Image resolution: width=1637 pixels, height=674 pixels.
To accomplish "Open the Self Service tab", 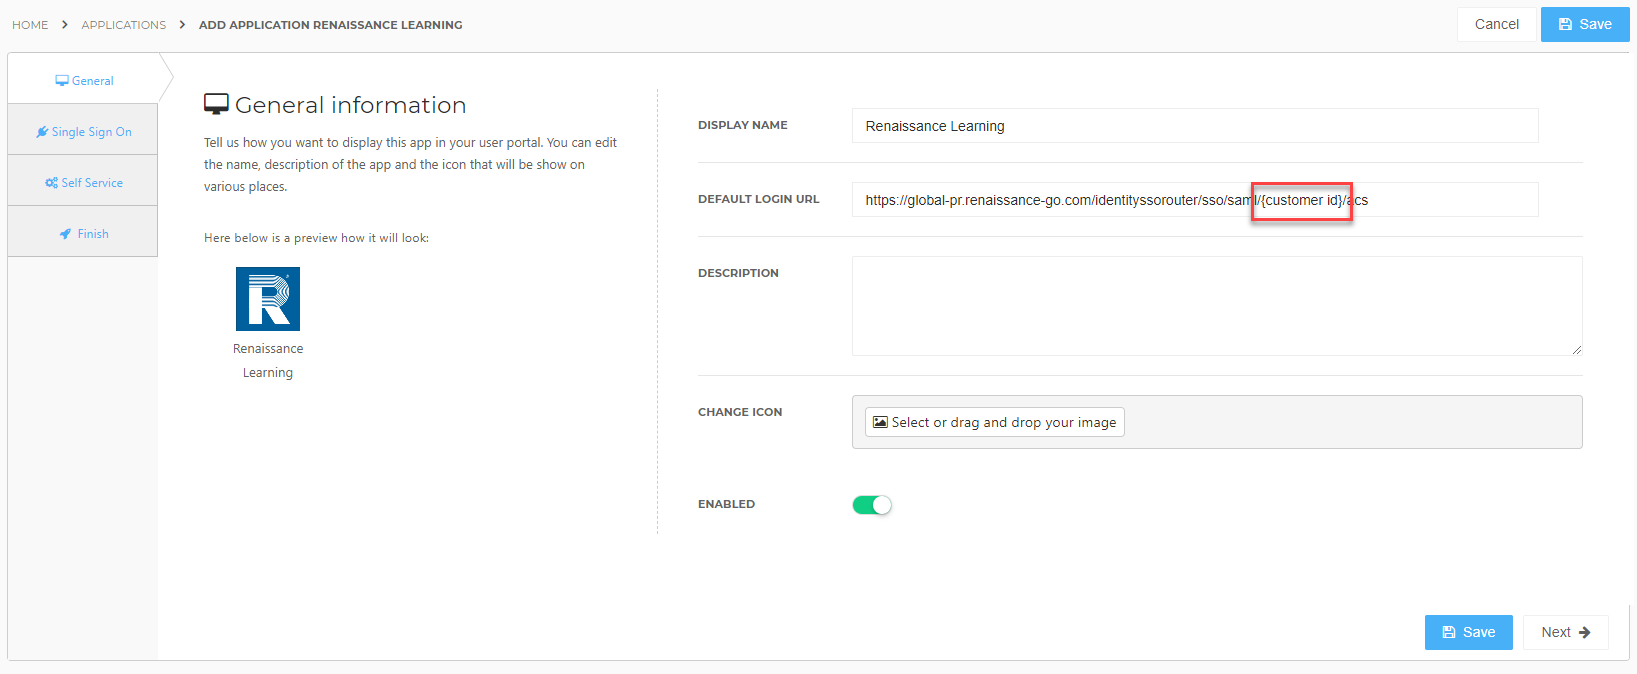I will pyautogui.click(x=83, y=182).
